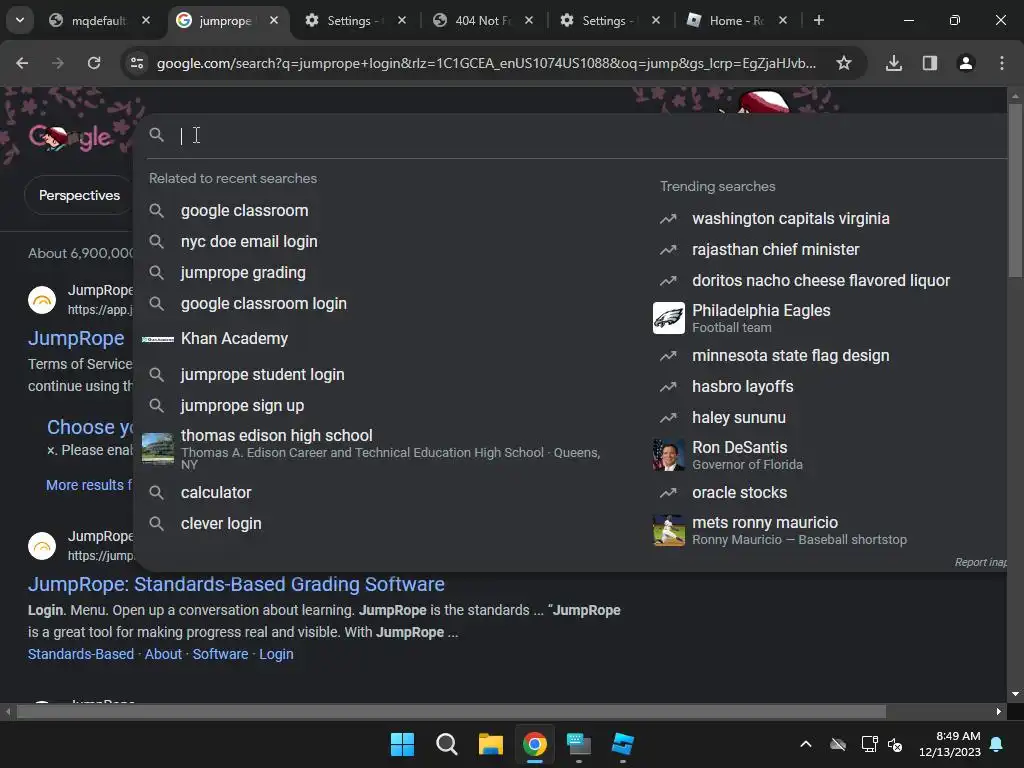
Task: Open the Login sitelink
Action: tap(276, 654)
